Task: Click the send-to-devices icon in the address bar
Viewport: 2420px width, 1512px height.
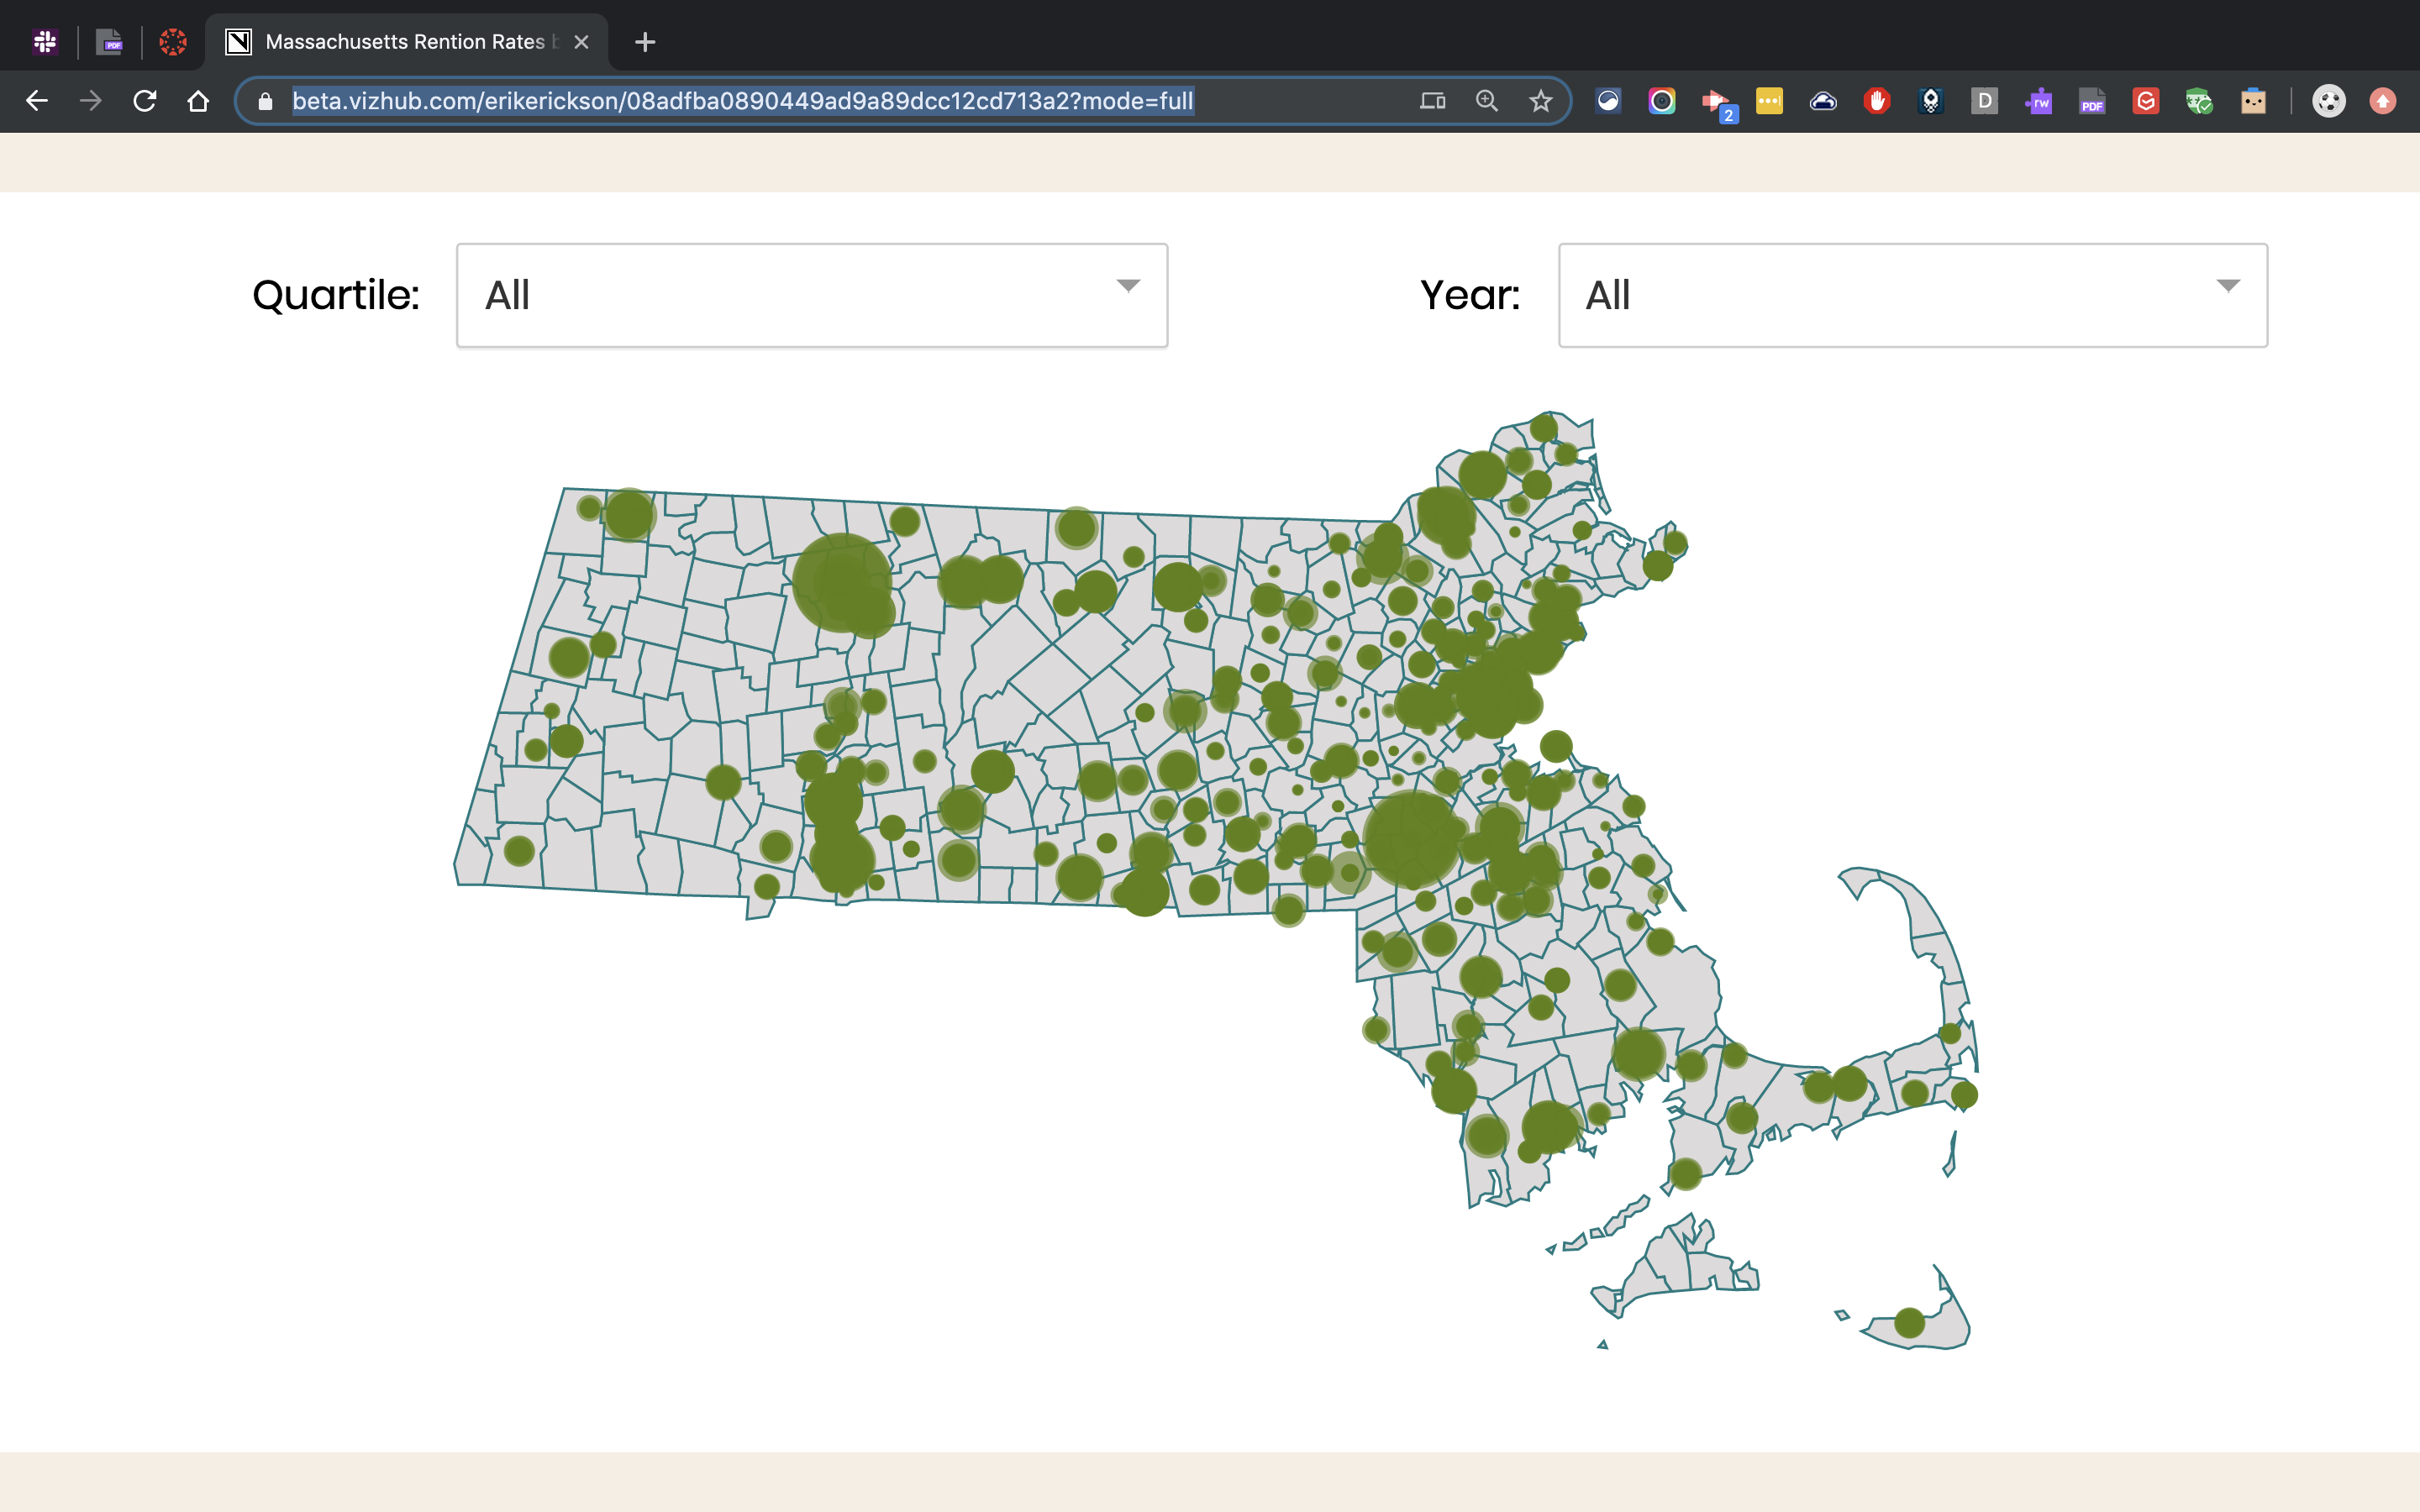Action: click(x=1432, y=101)
